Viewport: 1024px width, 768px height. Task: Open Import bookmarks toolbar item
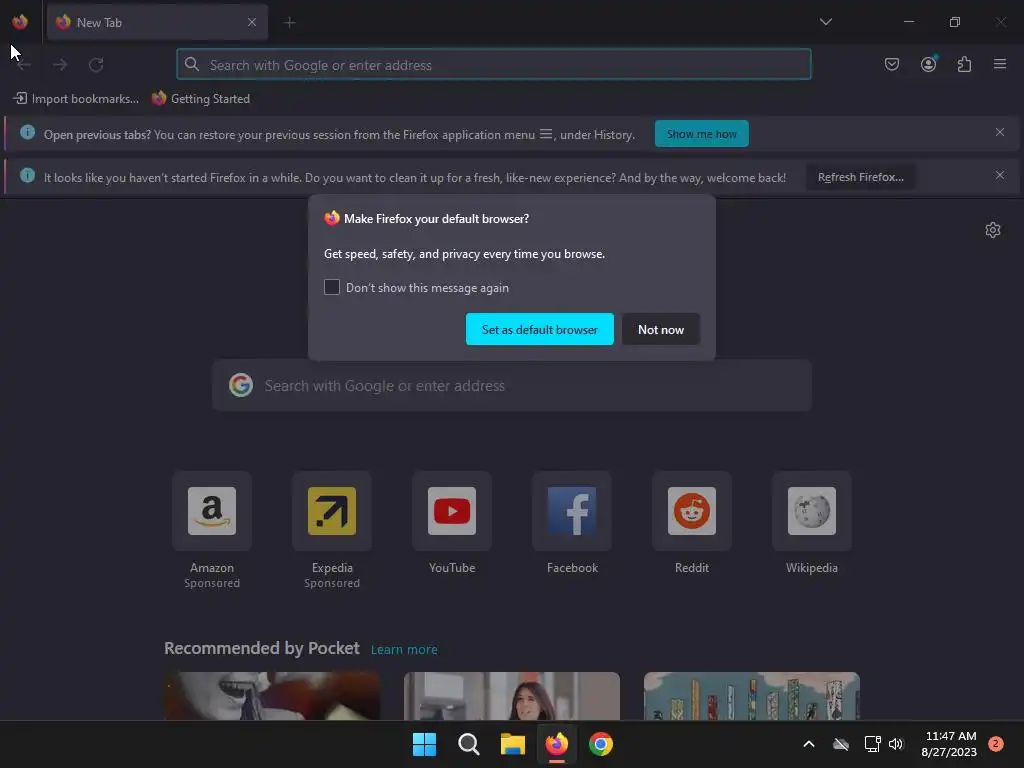(x=76, y=99)
